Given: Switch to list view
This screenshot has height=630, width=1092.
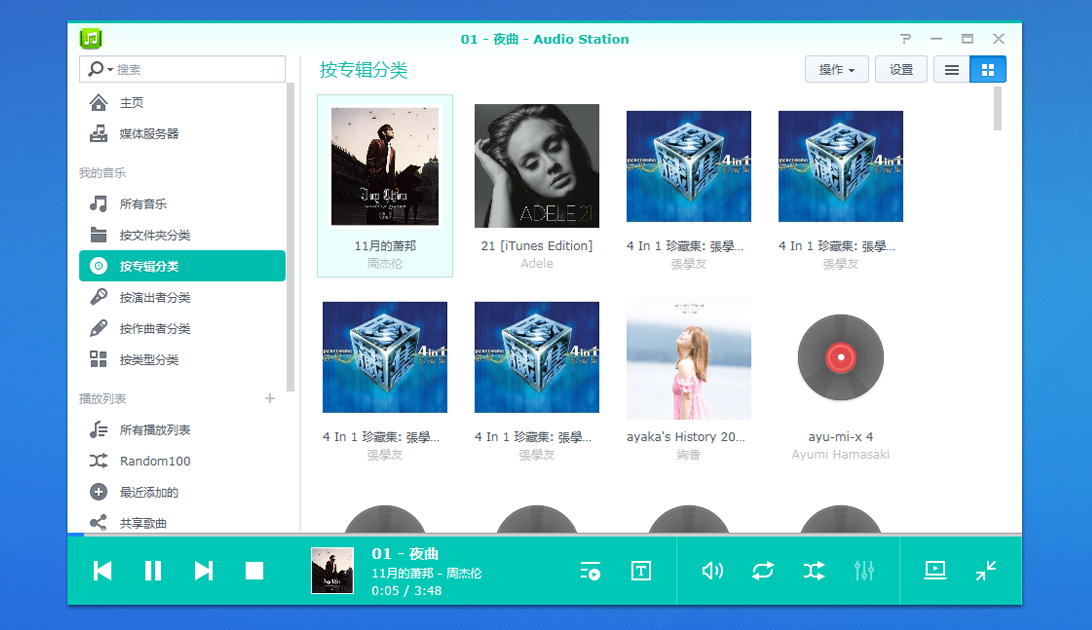Looking at the screenshot, I should [951, 70].
